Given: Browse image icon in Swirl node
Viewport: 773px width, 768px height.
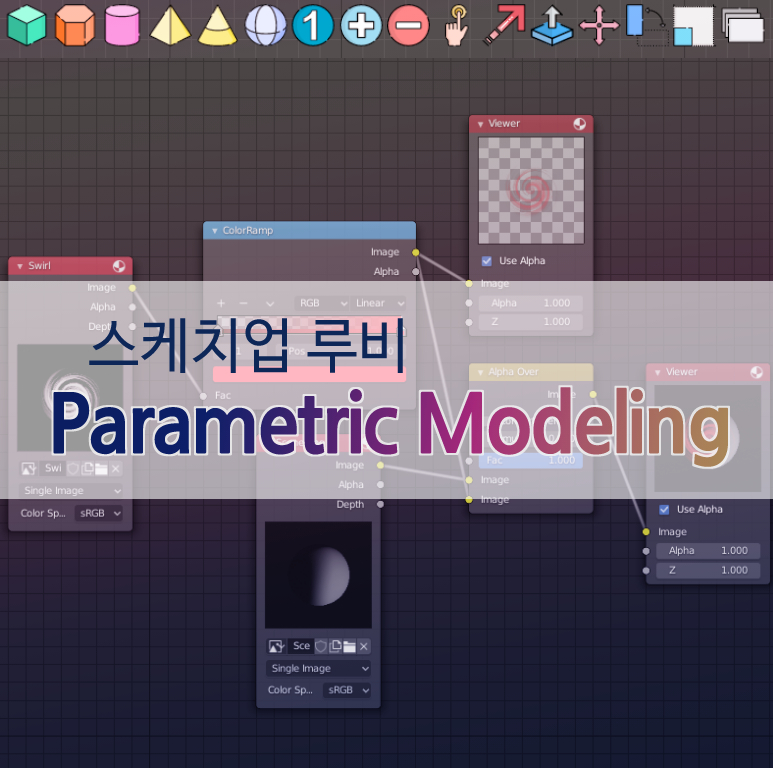Looking at the screenshot, I should pyautogui.click(x=29, y=468).
